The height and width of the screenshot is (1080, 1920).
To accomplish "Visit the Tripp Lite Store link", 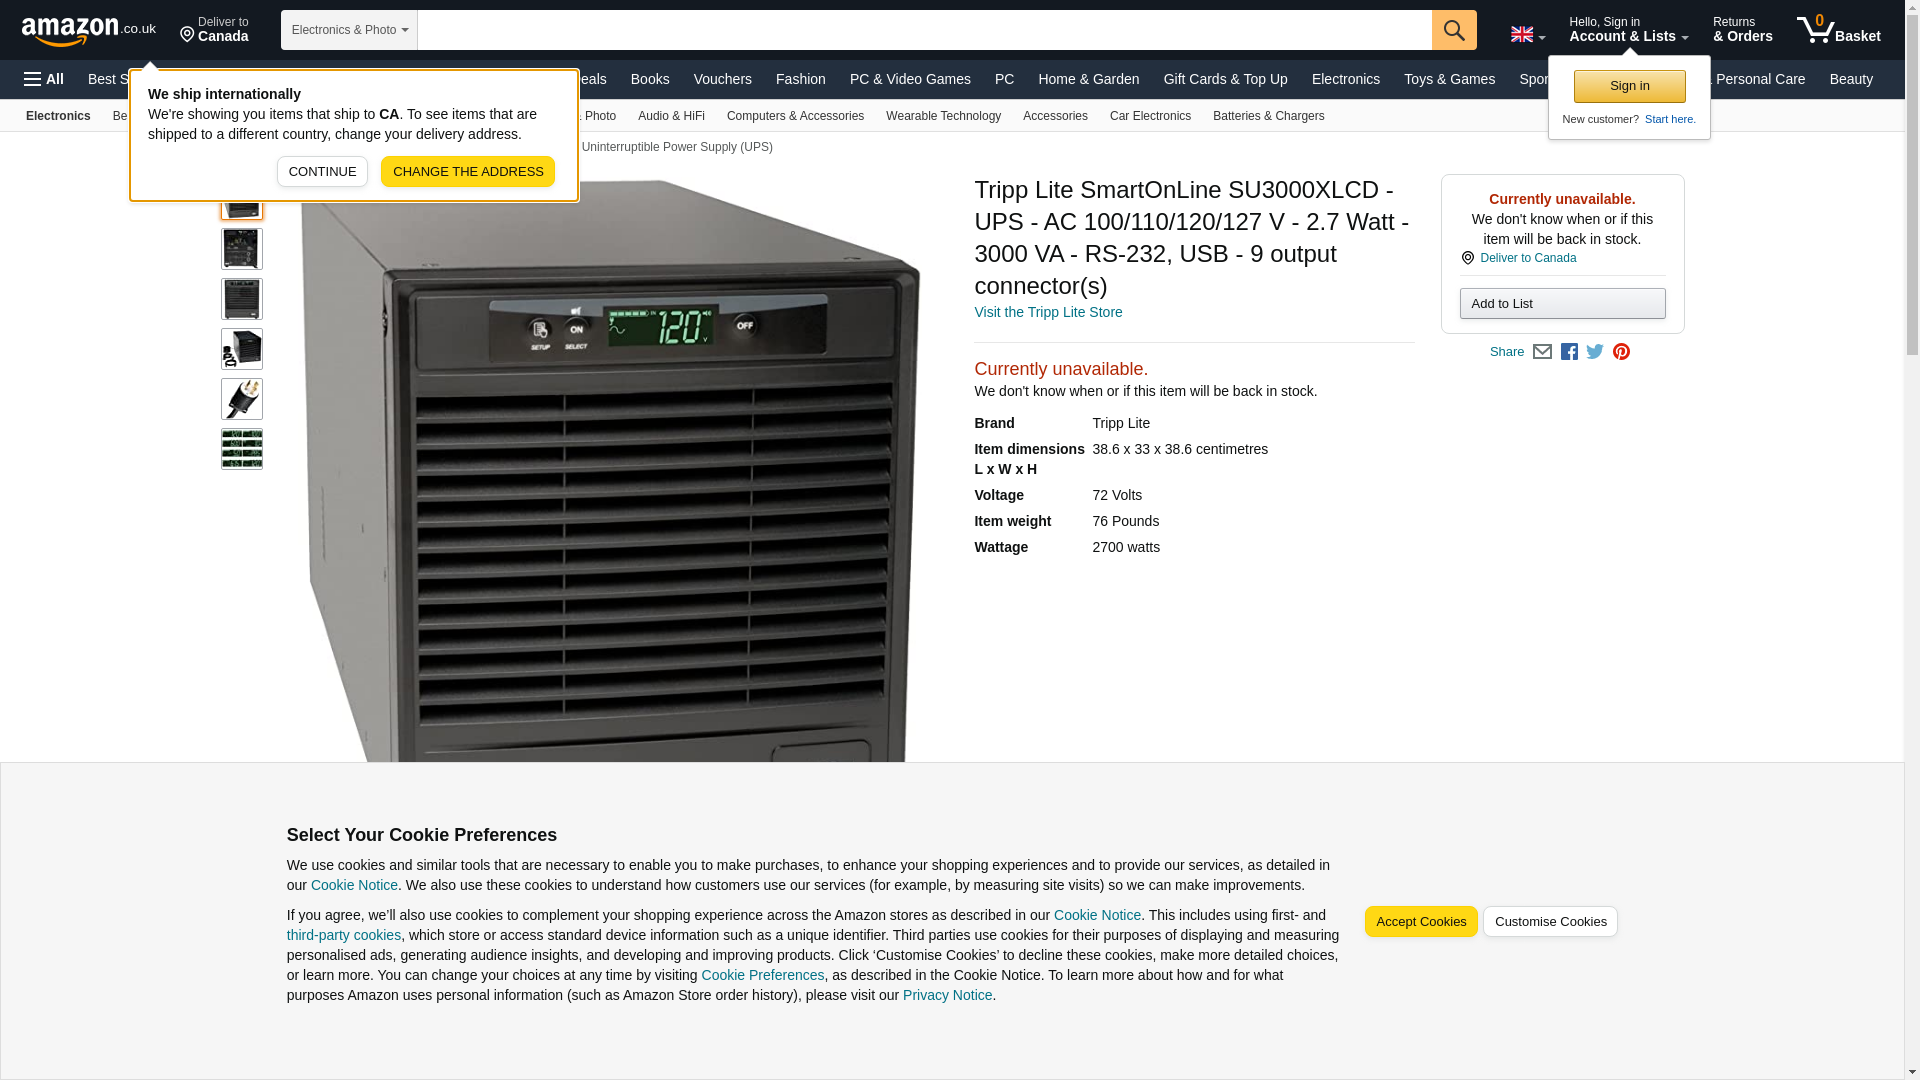I will click(x=1048, y=312).
